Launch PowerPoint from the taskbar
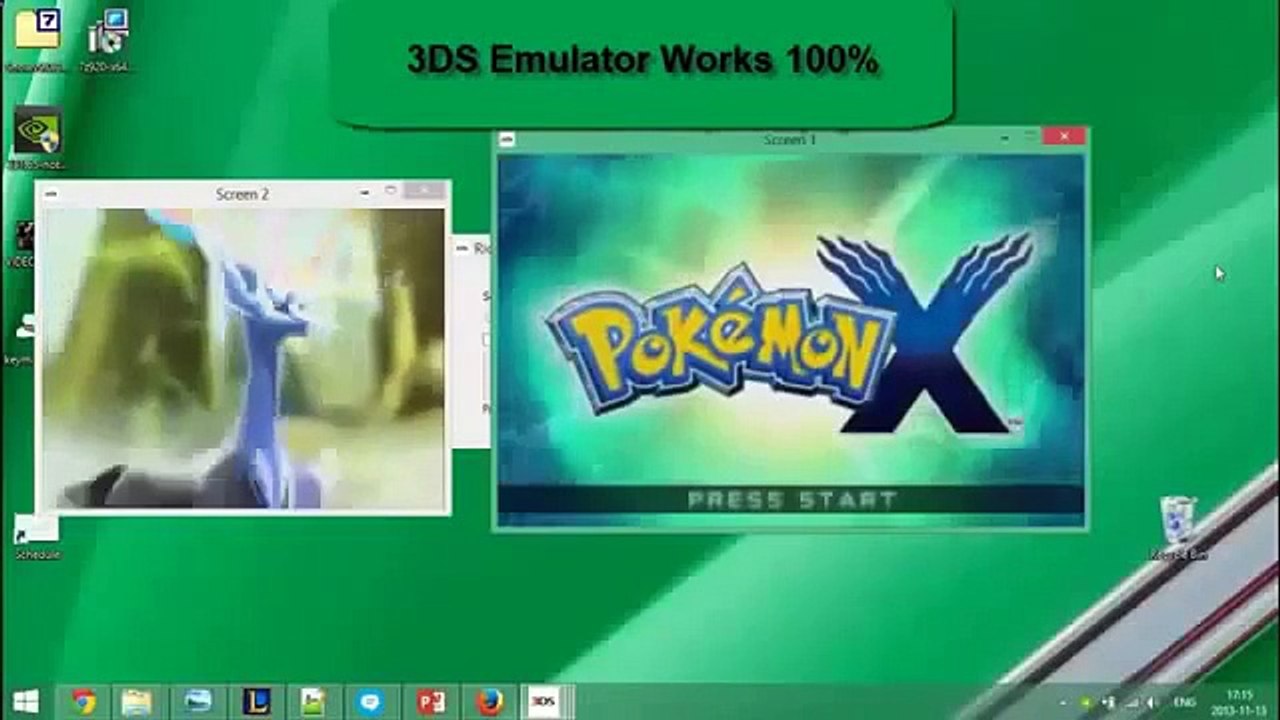The image size is (1280, 720). click(431, 702)
